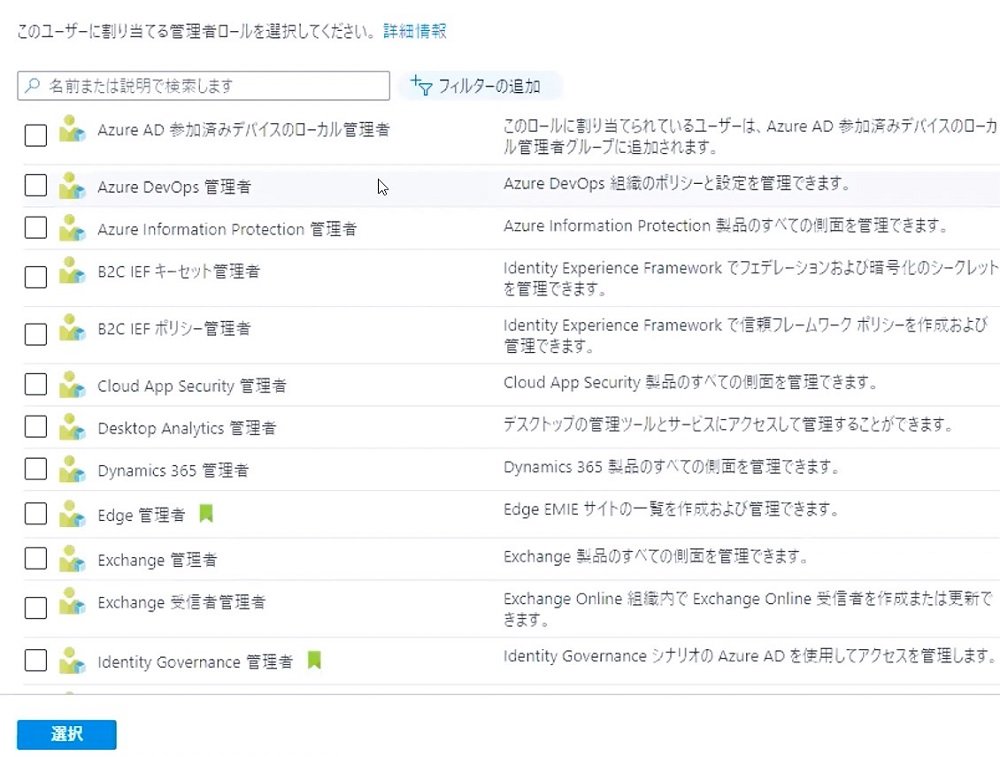The height and width of the screenshot is (757, 1000).
Task: Select the Exchange 受信者管理者 checkbox
Action: pyautogui.click(x=36, y=607)
